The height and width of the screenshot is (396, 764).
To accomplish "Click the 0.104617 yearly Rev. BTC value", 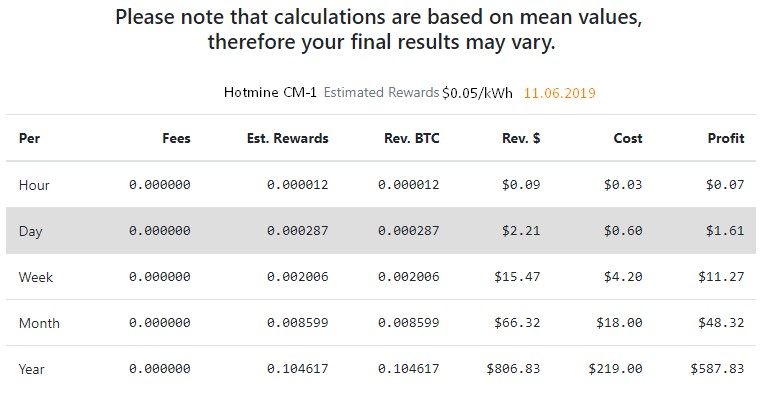I will tap(408, 369).
